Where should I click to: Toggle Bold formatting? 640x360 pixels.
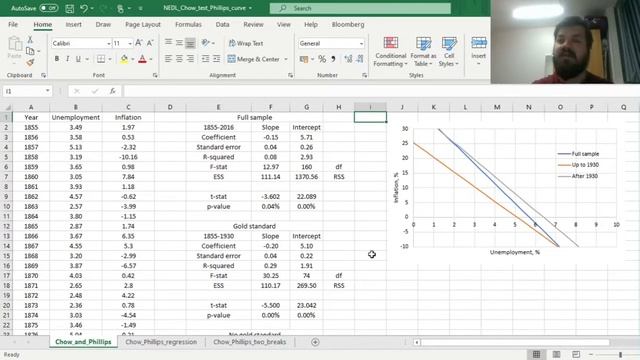(x=57, y=59)
